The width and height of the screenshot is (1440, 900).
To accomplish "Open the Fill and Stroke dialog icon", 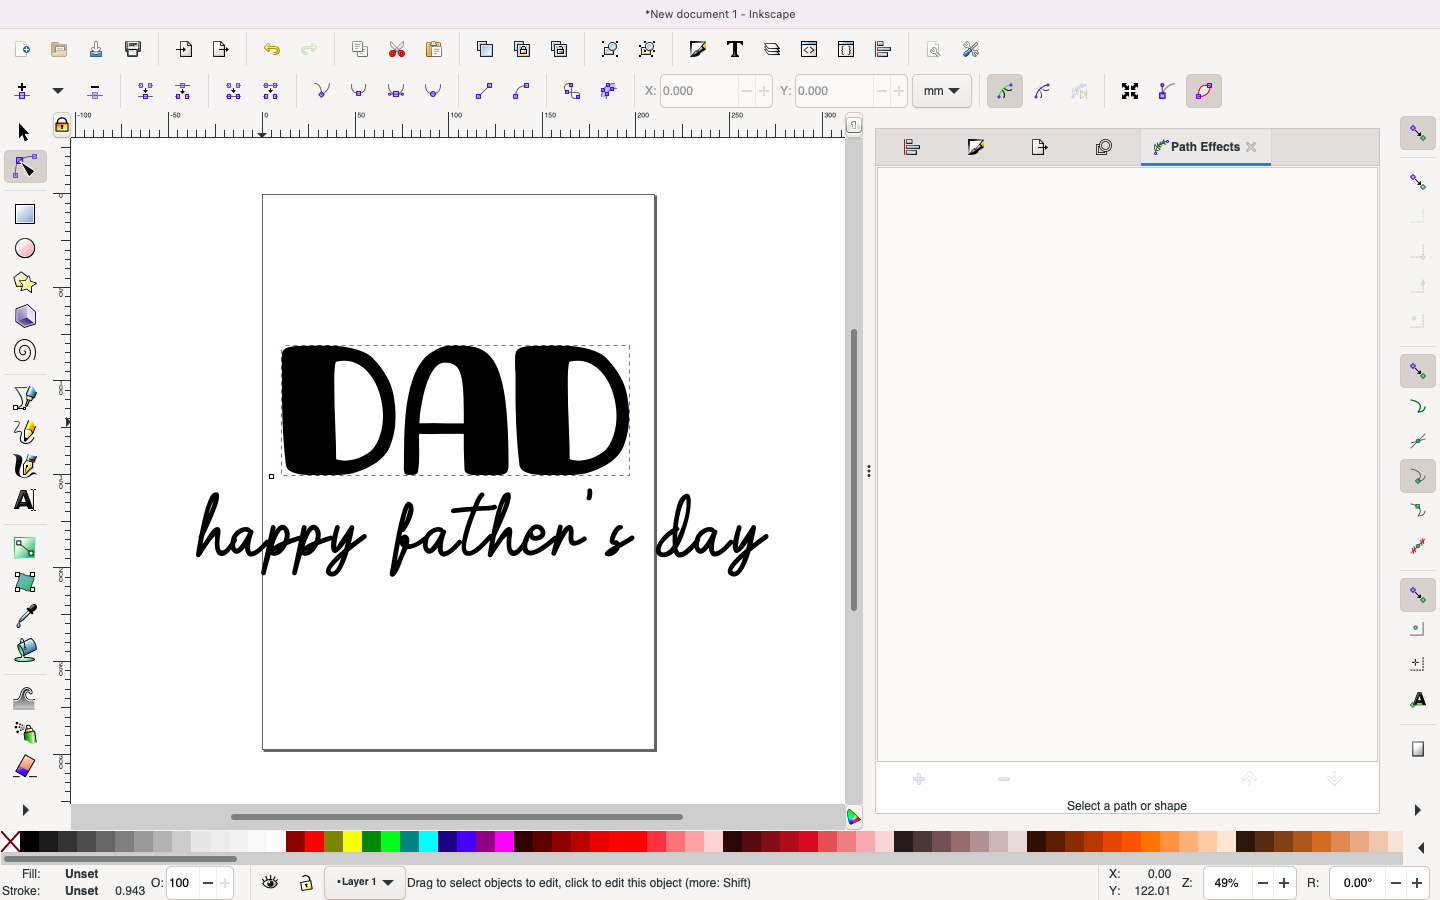I will (977, 147).
